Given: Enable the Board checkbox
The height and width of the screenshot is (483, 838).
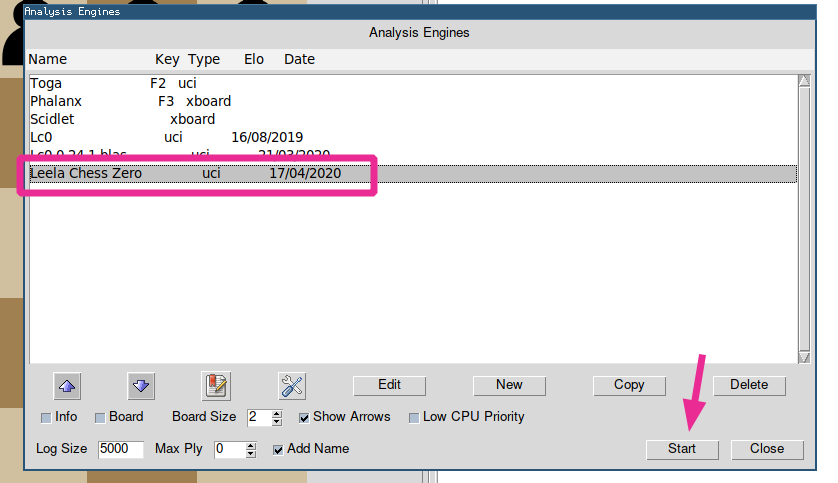Looking at the screenshot, I should (100, 417).
